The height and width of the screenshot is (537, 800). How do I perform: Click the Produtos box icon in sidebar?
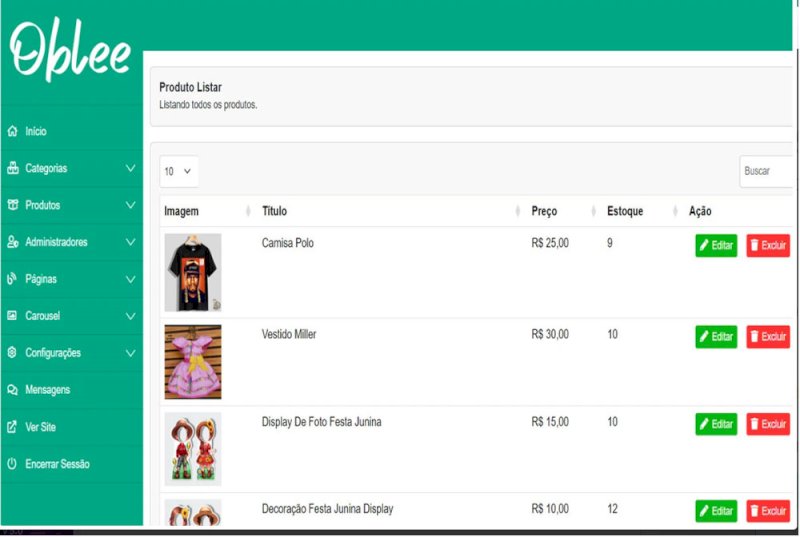point(12,205)
